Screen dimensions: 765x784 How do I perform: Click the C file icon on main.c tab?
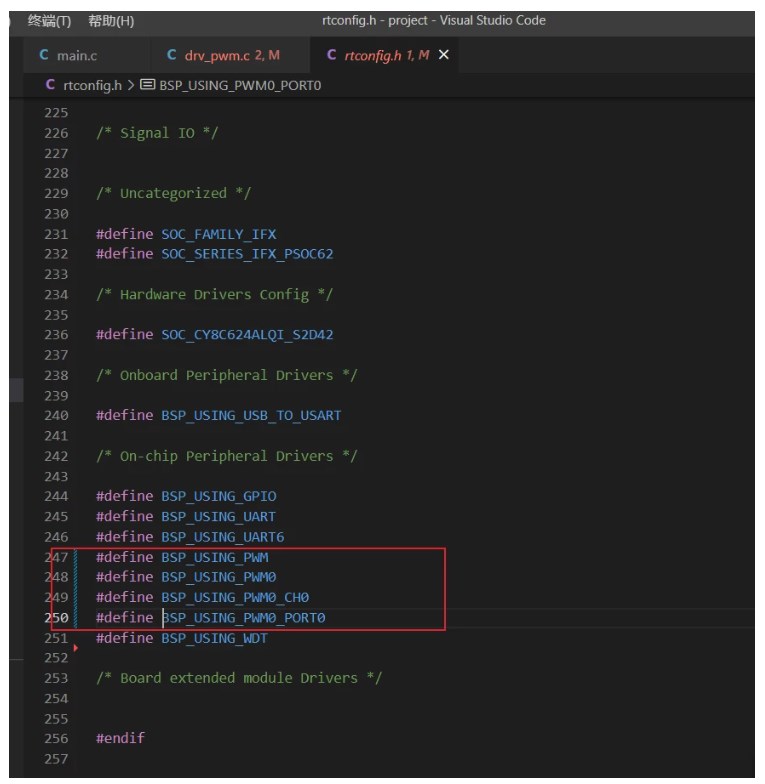click(x=44, y=55)
